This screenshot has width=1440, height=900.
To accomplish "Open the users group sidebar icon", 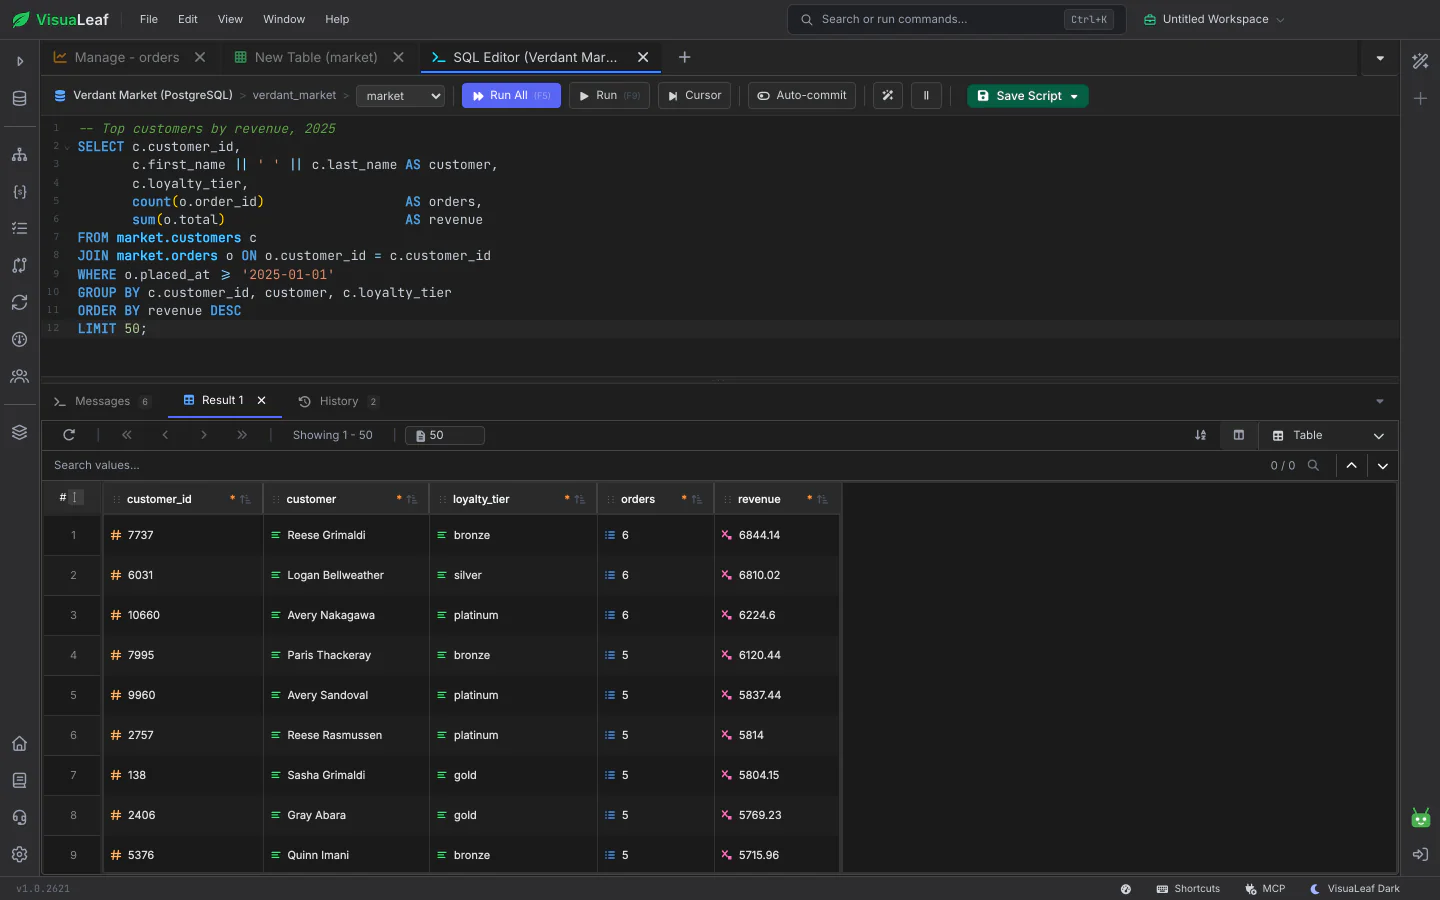I will tap(19, 376).
